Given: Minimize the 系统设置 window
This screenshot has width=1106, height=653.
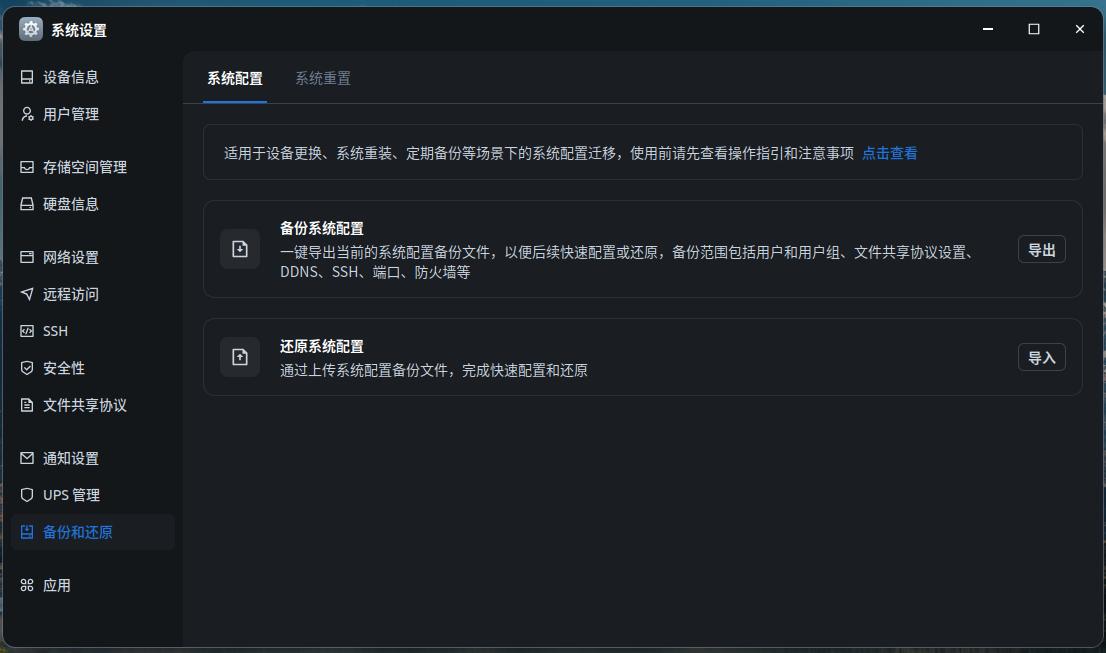Looking at the screenshot, I should (x=988, y=29).
